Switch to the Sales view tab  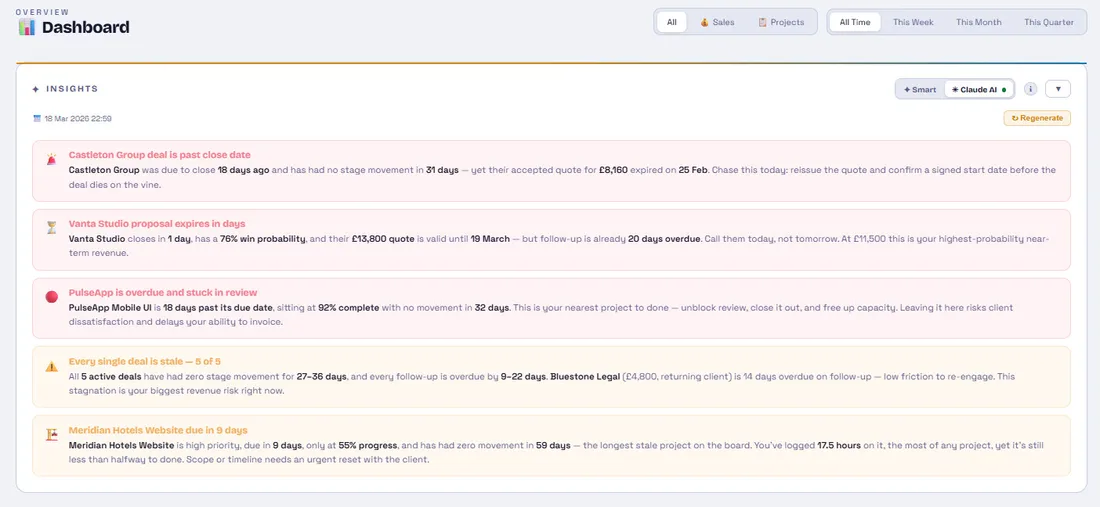[716, 22]
